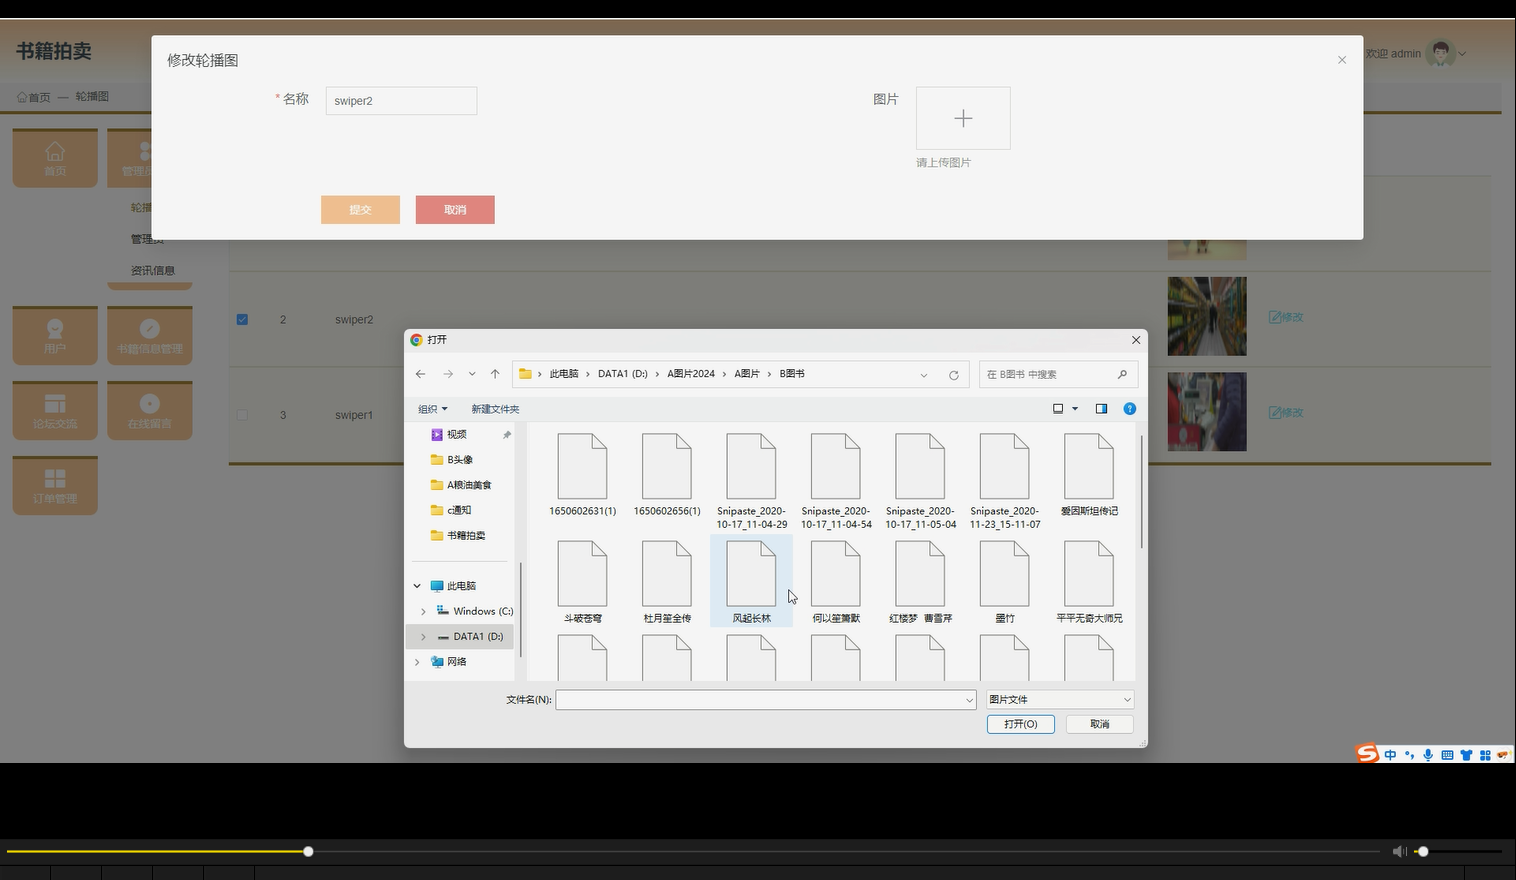Click the swiper2 row thumbnail image
This screenshot has width=1516, height=880.
(1207, 316)
